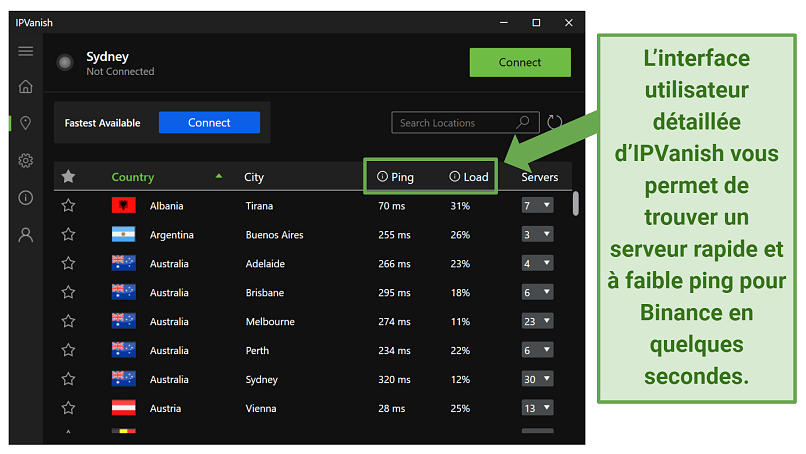Click the 31% load value
Image resolution: width=806 pixels, height=454 pixels.
[x=460, y=206]
